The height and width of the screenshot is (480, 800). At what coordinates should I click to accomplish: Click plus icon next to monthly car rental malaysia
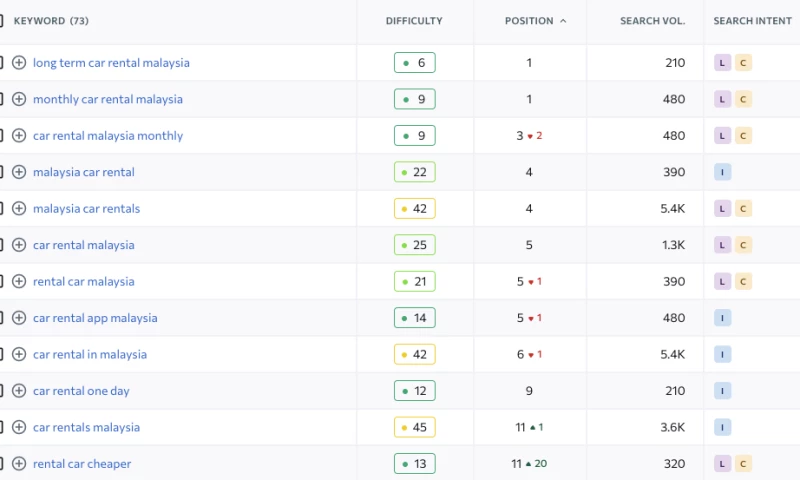coord(19,99)
